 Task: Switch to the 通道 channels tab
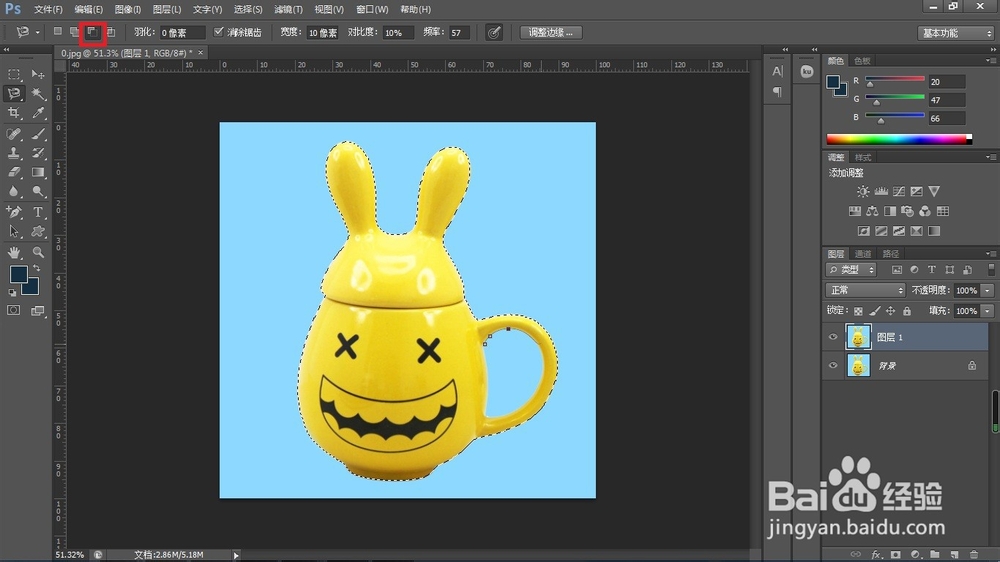[862, 253]
